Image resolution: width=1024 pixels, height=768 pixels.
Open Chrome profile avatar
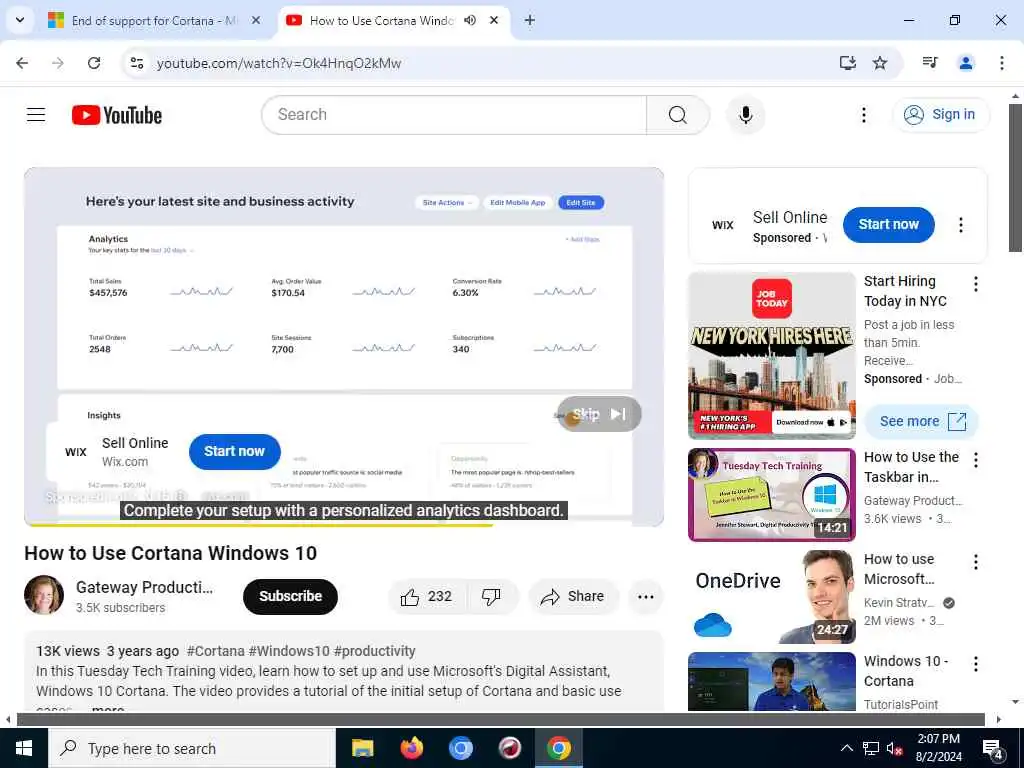tap(965, 63)
